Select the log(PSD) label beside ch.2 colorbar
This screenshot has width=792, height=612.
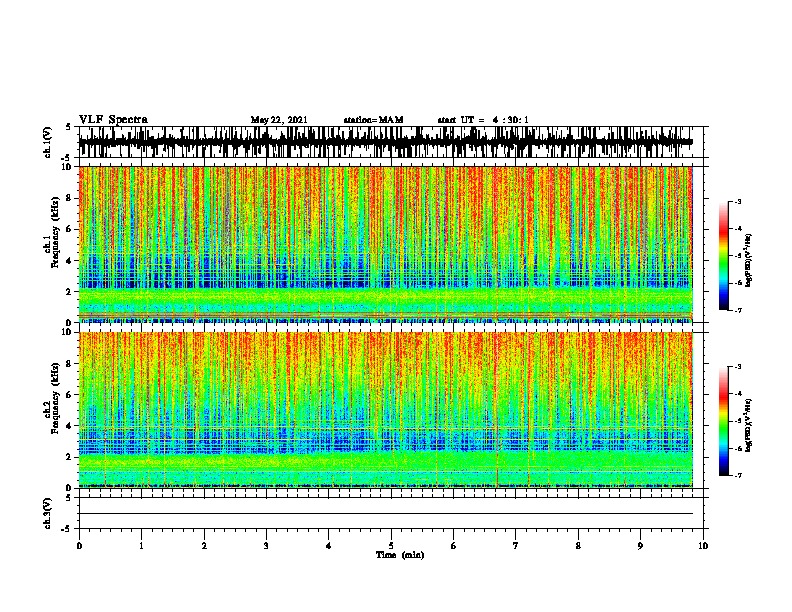point(748,425)
